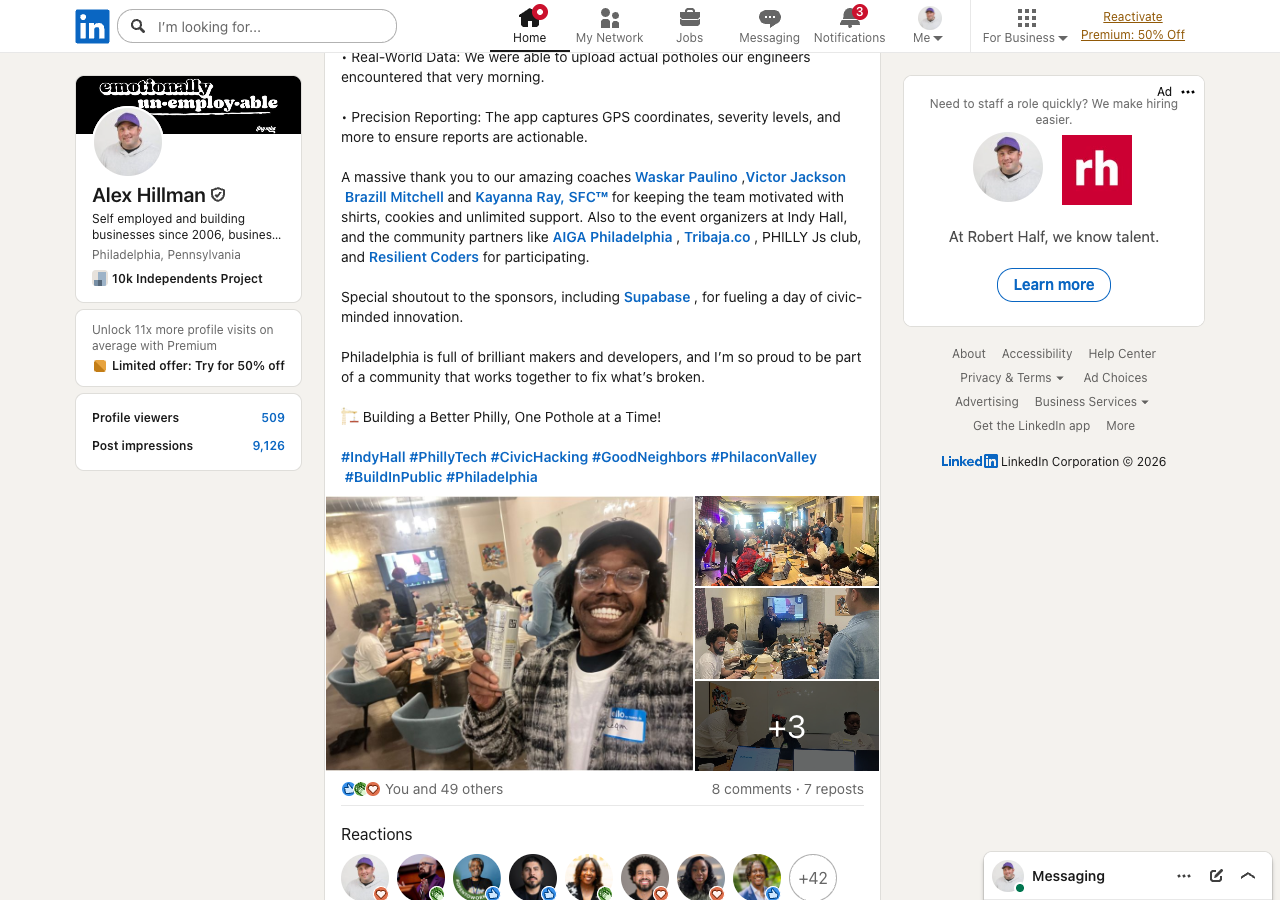Expand the Messaging panel chevron
Screen dimensions: 1280x900
tap(1248, 876)
